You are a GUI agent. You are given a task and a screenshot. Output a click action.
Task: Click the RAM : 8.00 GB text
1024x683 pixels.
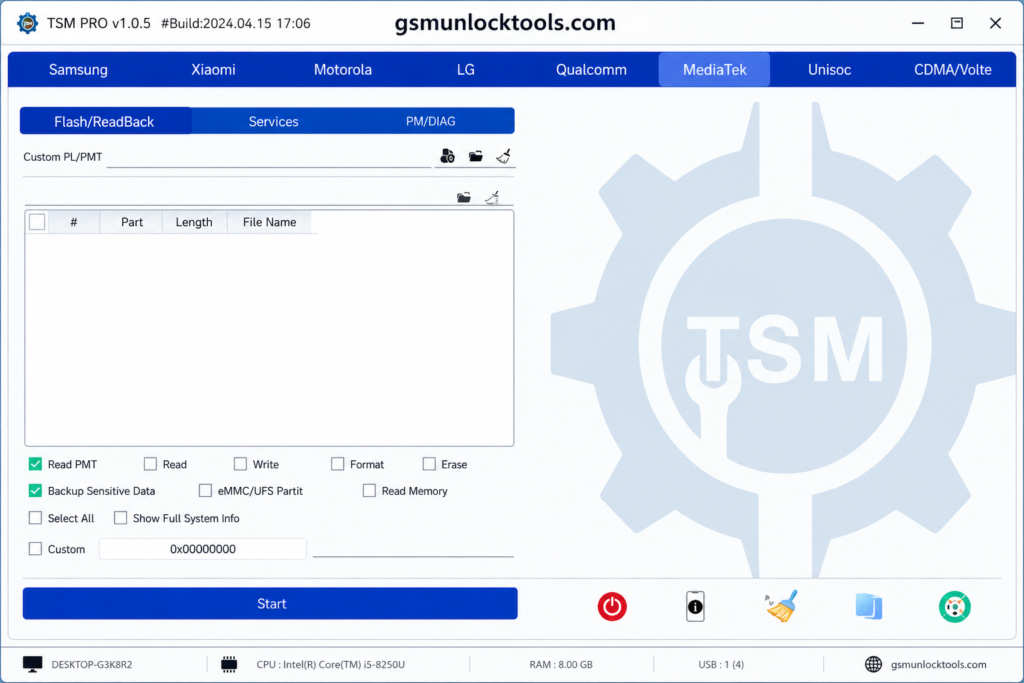coord(561,665)
